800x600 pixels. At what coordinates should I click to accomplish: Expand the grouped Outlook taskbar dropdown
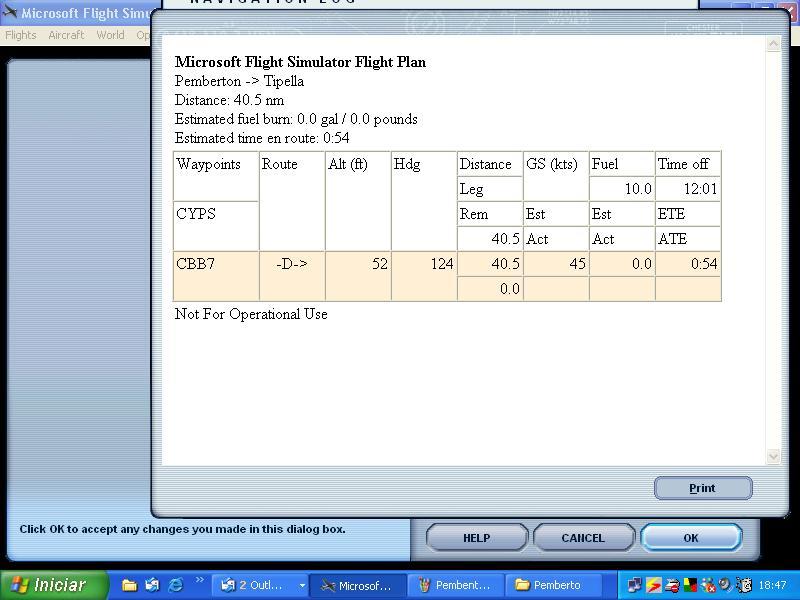[302, 585]
